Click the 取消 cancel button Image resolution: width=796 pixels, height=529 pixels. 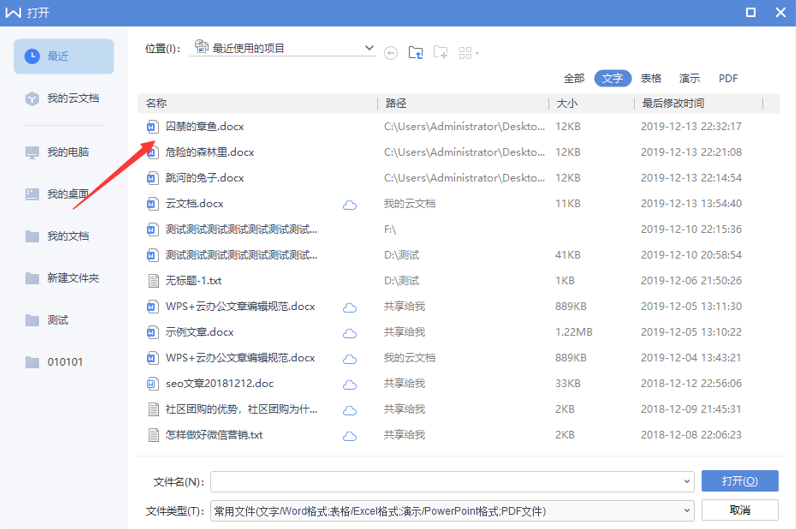pos(740,510)
